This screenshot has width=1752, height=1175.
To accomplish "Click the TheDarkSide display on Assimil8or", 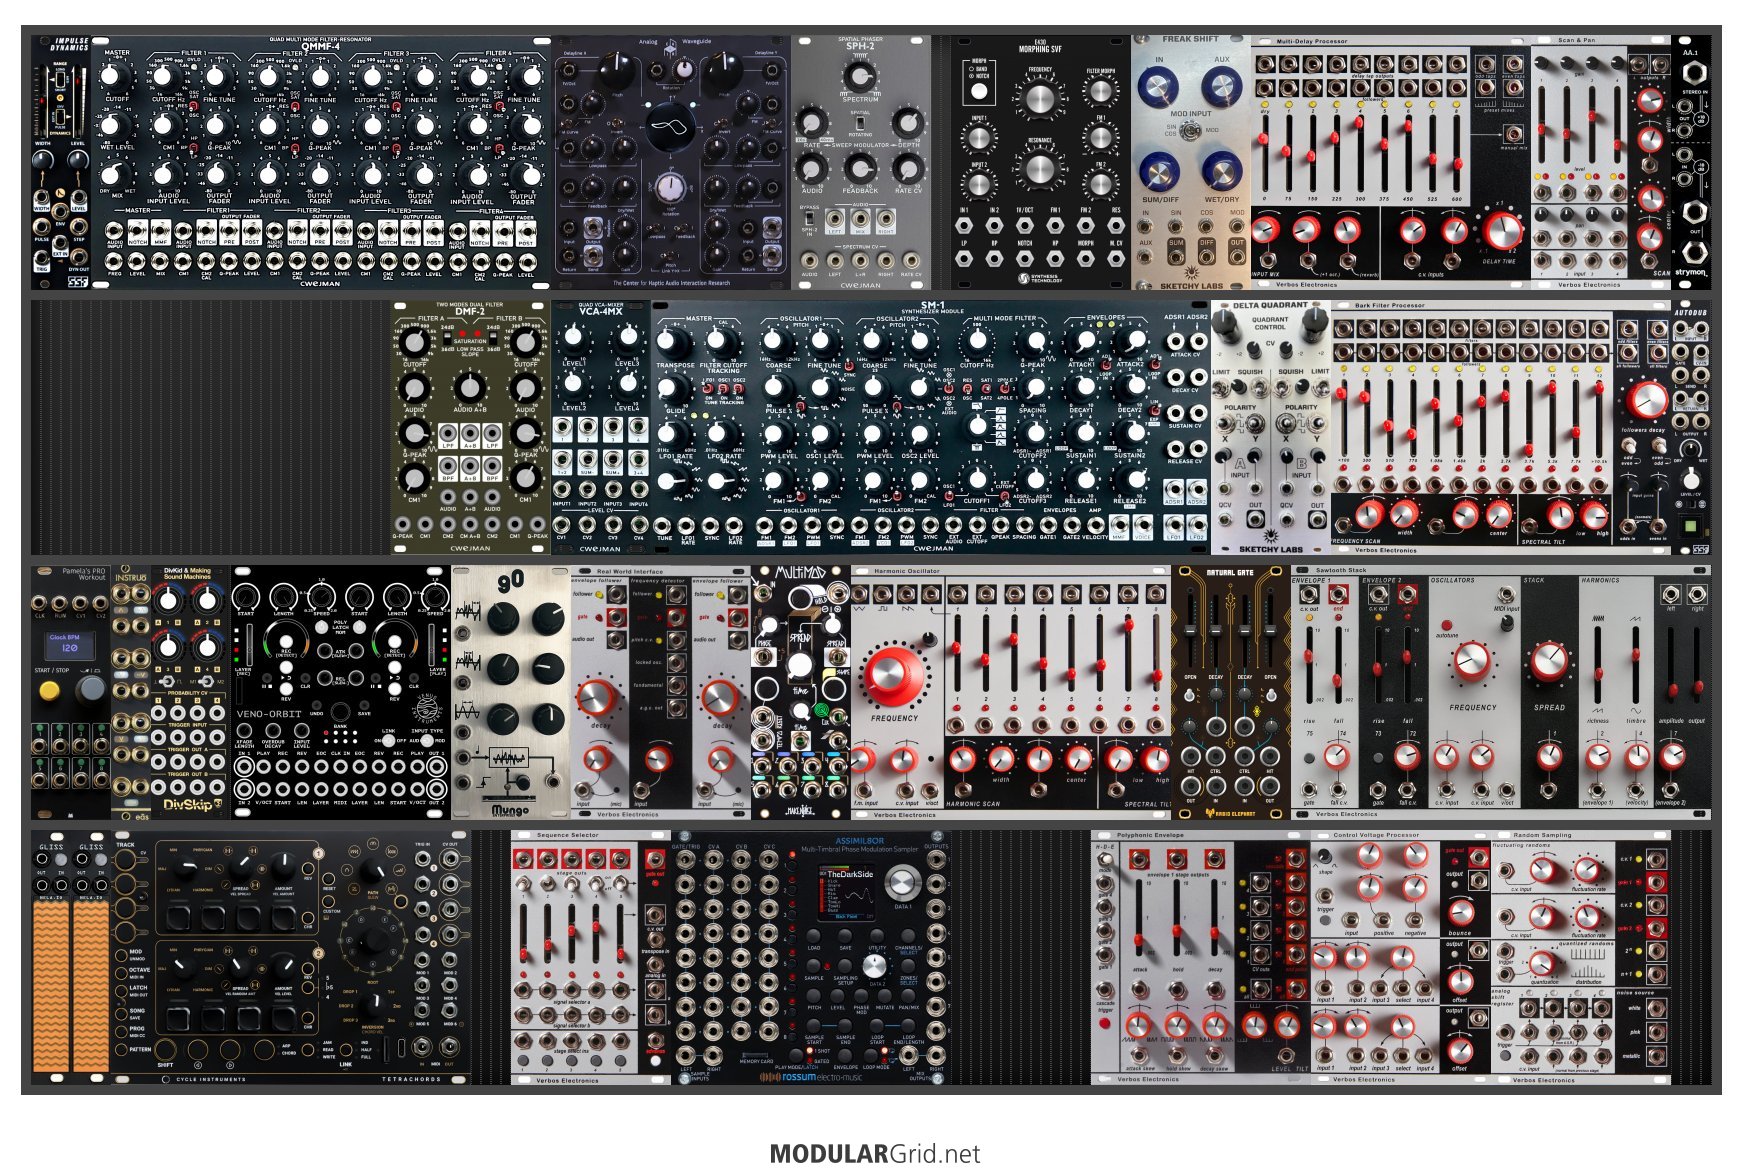I will click(x=848, y=892).
